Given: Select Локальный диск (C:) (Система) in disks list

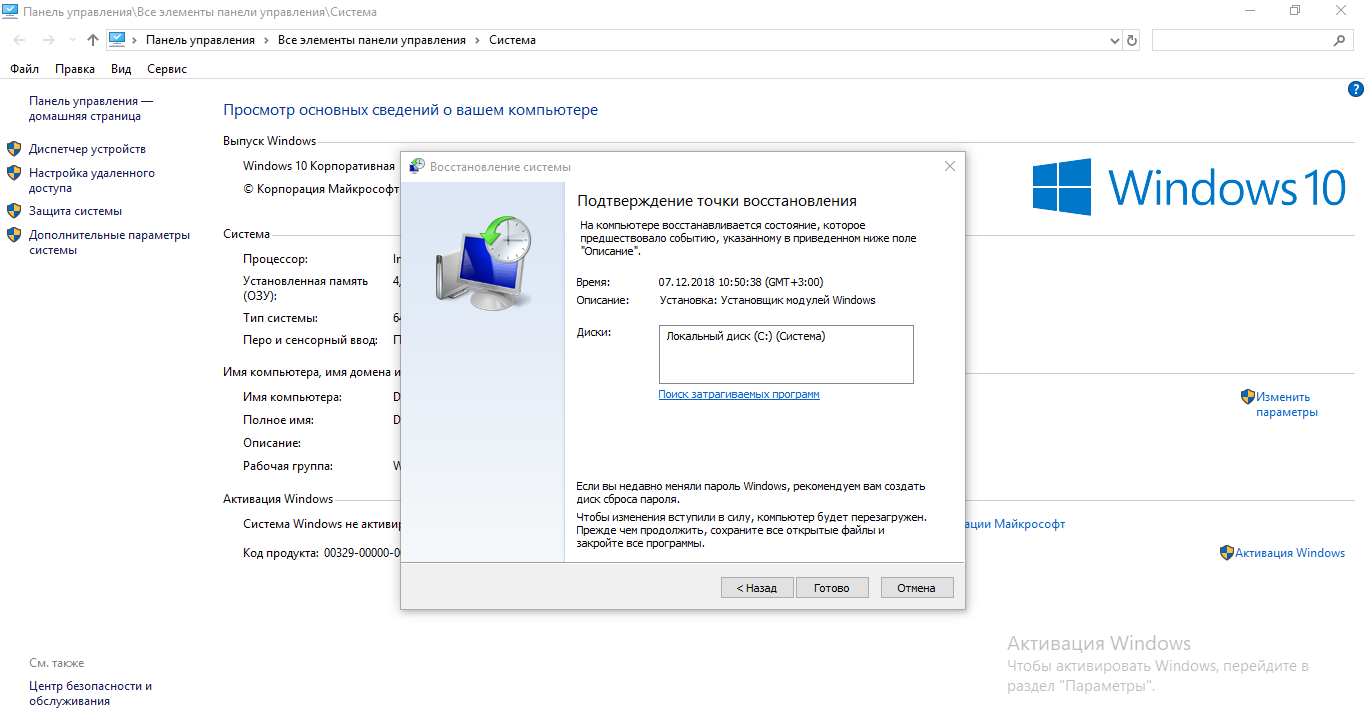Looking at the screenshot, I should (x=746, y=336).
